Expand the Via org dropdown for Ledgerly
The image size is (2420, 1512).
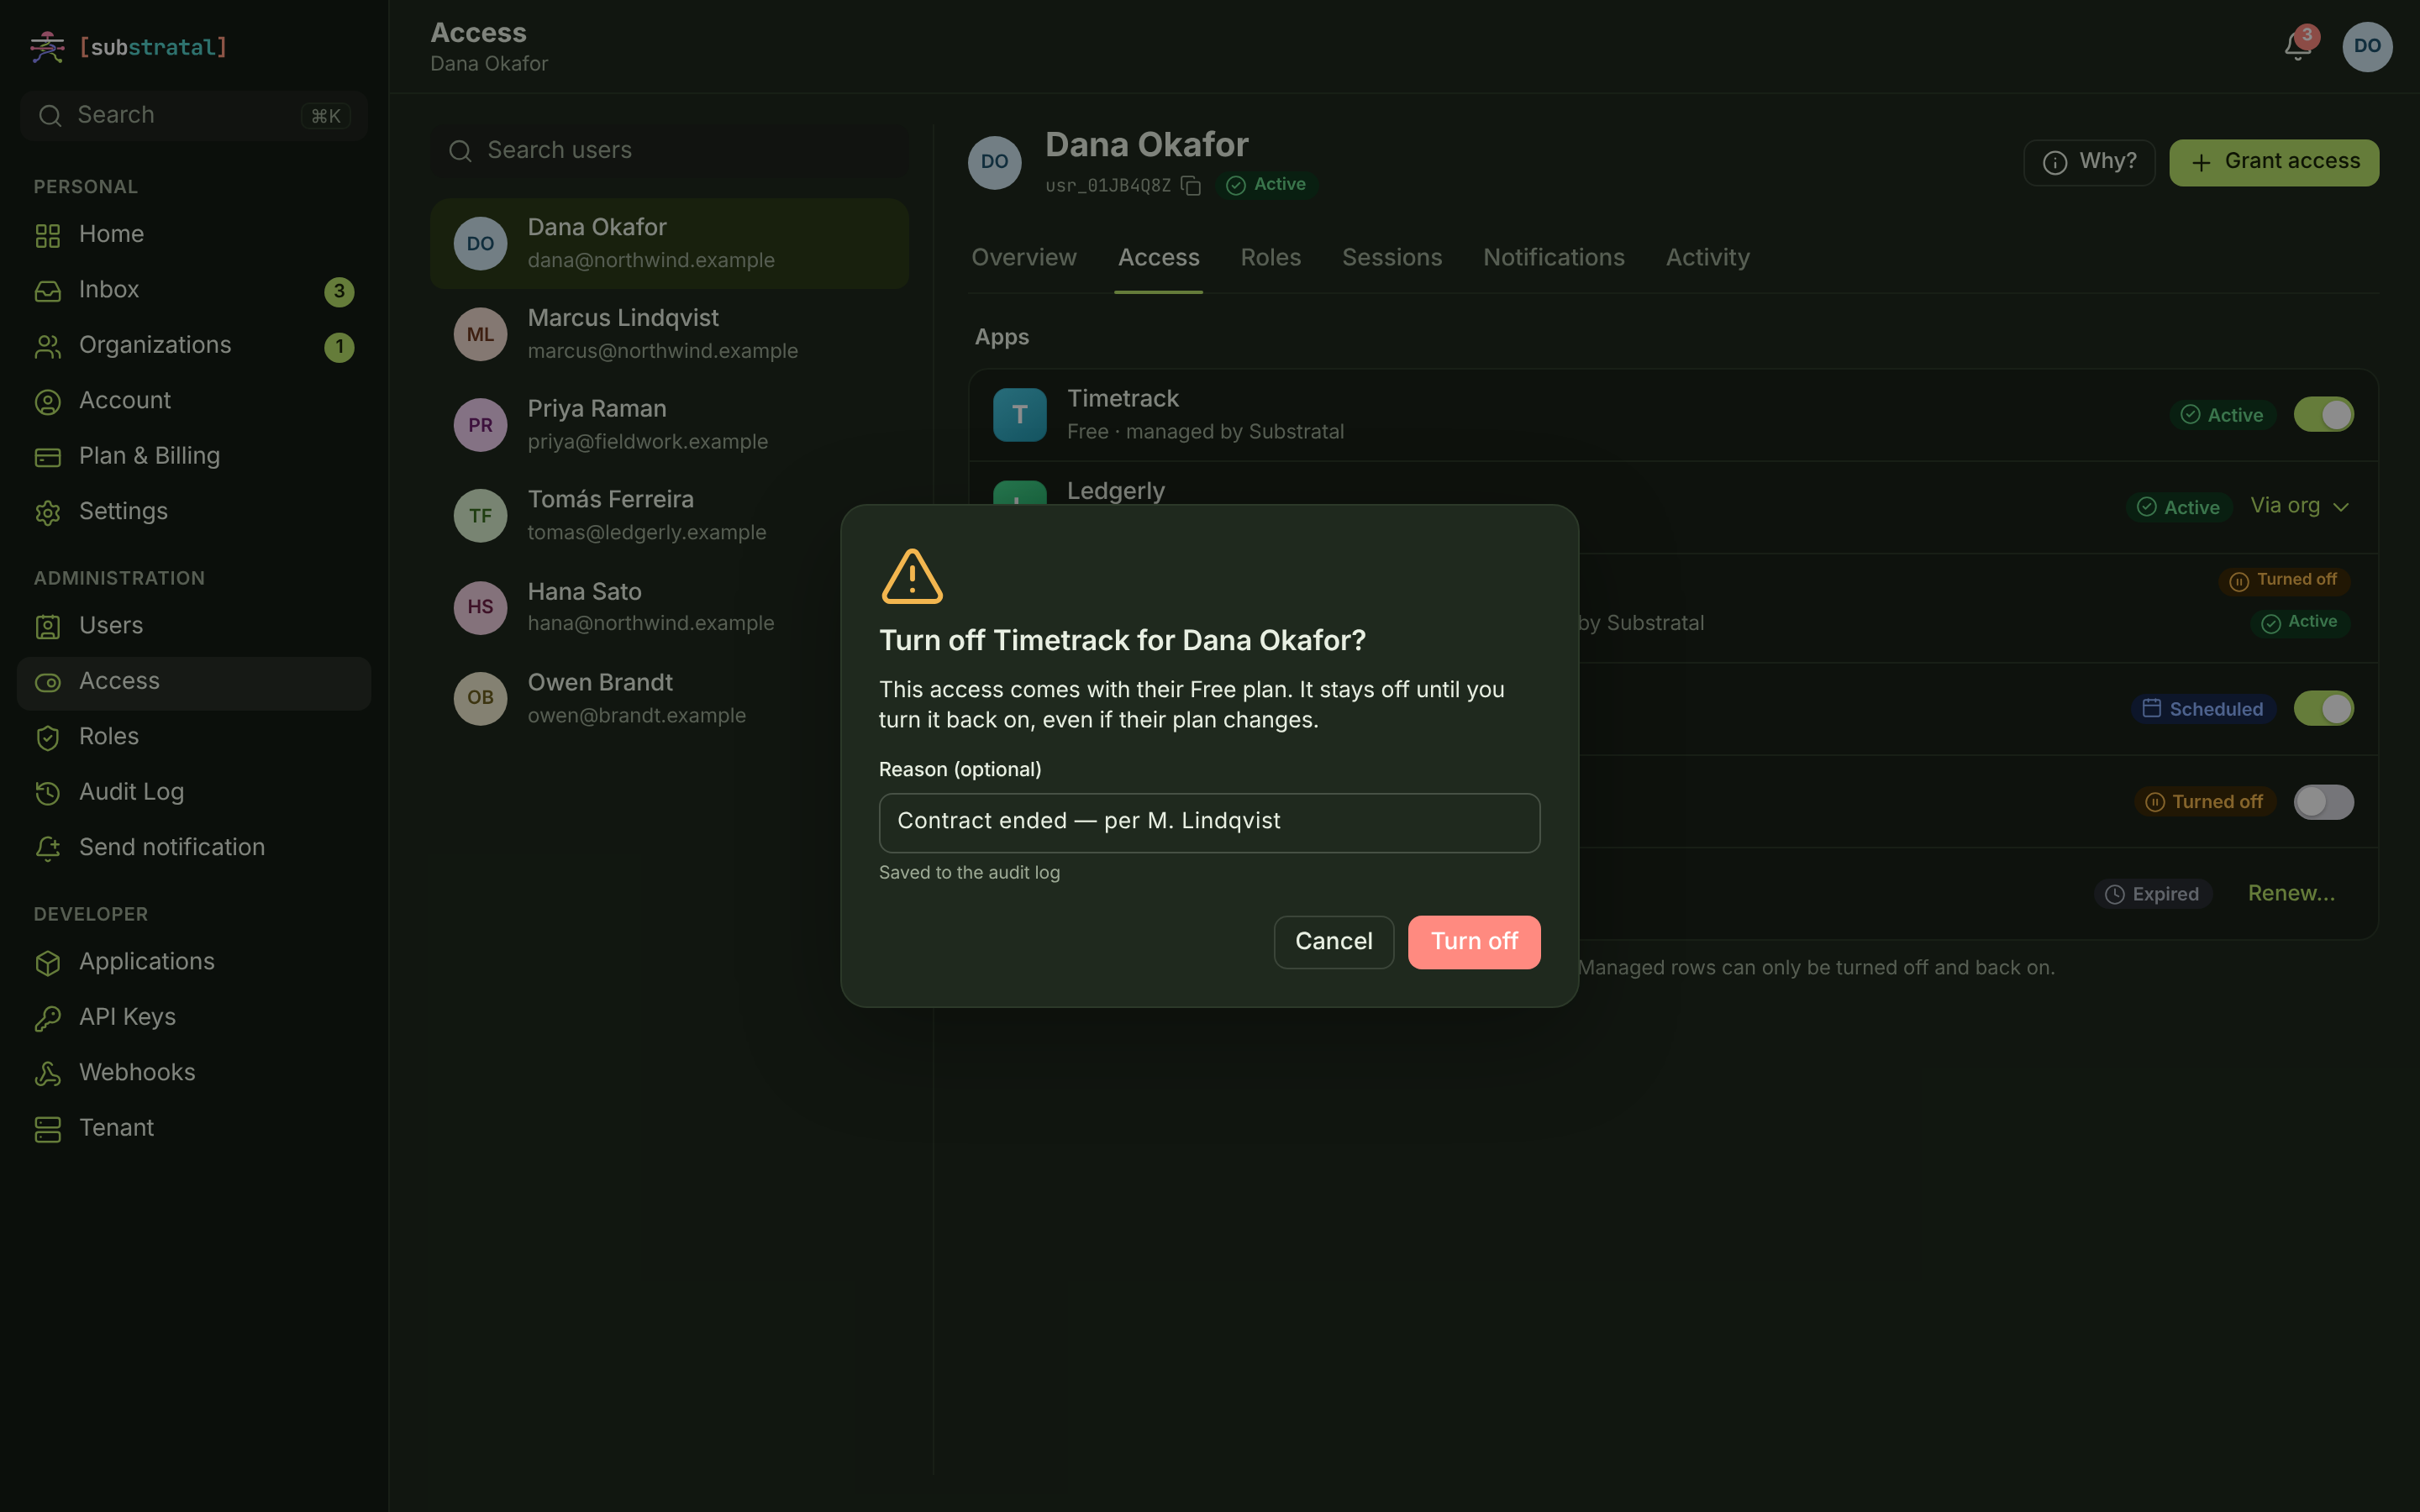pos(2299,506)
